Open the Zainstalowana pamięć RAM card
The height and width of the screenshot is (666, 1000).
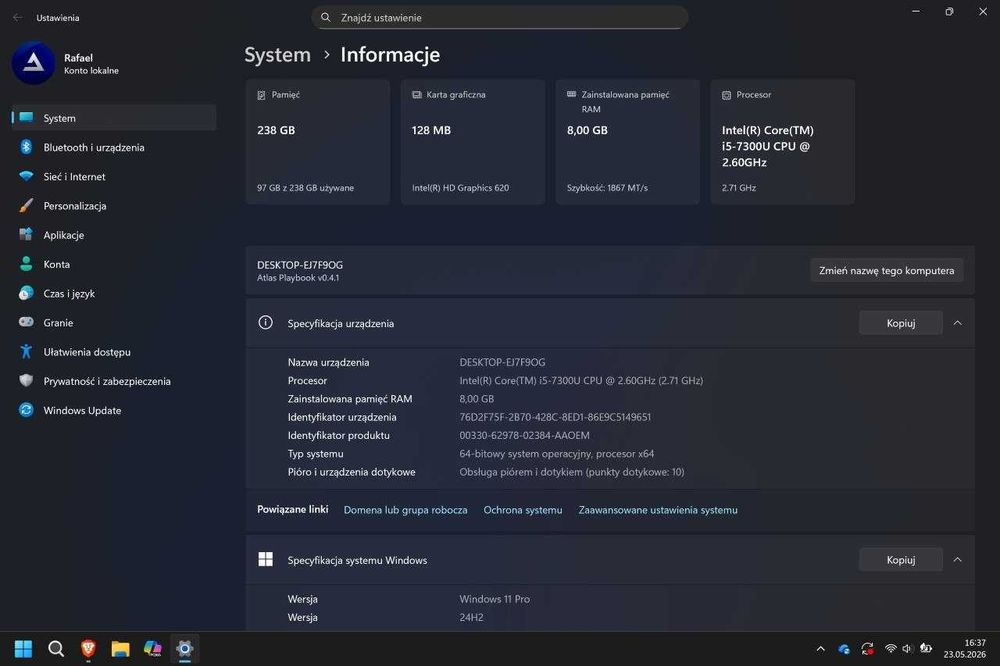628,142
